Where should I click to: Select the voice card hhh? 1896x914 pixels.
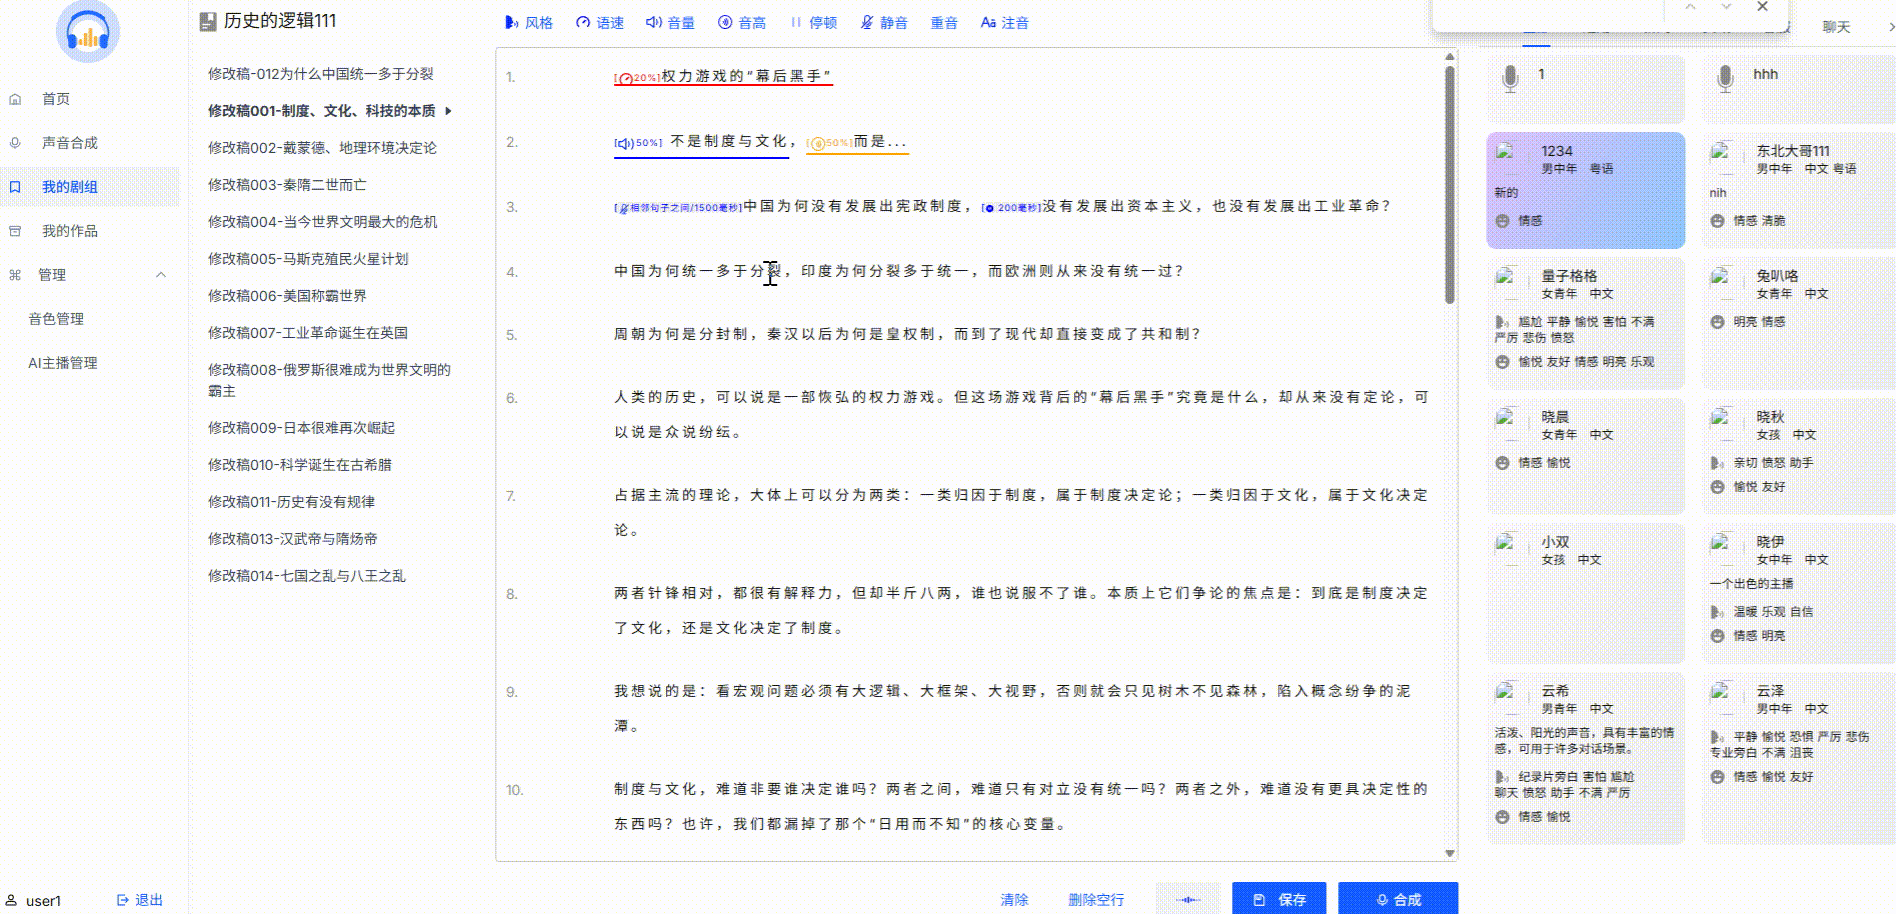[x=1799, y=89]
